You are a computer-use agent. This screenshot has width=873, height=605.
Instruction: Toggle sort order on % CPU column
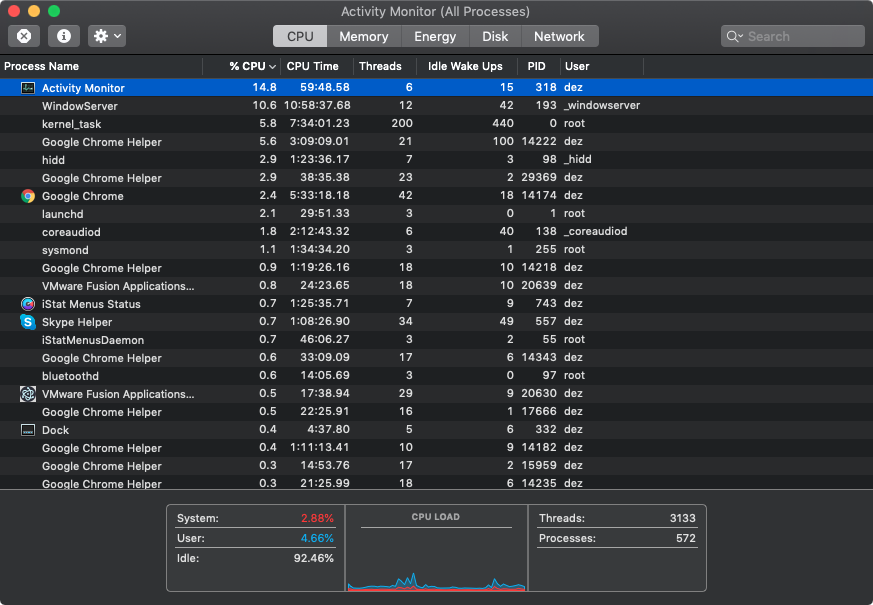tap(242, 66)
